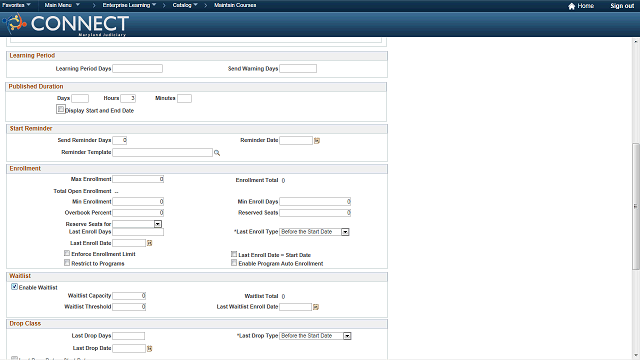Click the Min Enrollment field
Image resolution: width=640 pixels, height=360 pixels.
(138, 202)
